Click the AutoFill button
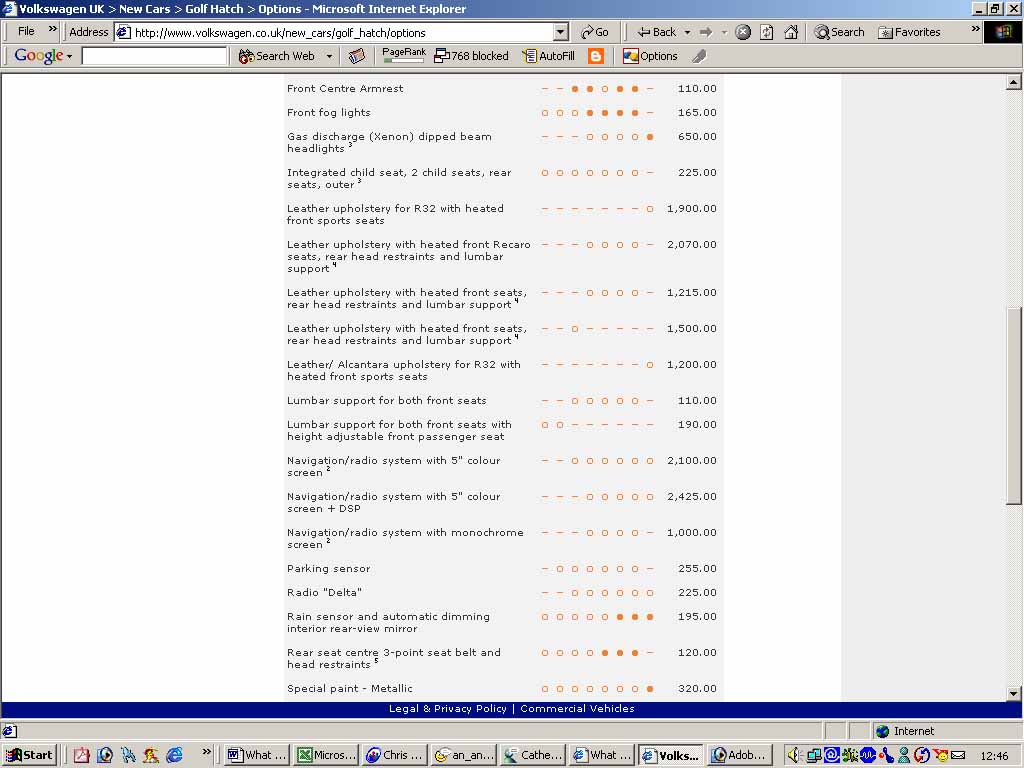This screenshot has width=1024, height=768. coord(549,56)
